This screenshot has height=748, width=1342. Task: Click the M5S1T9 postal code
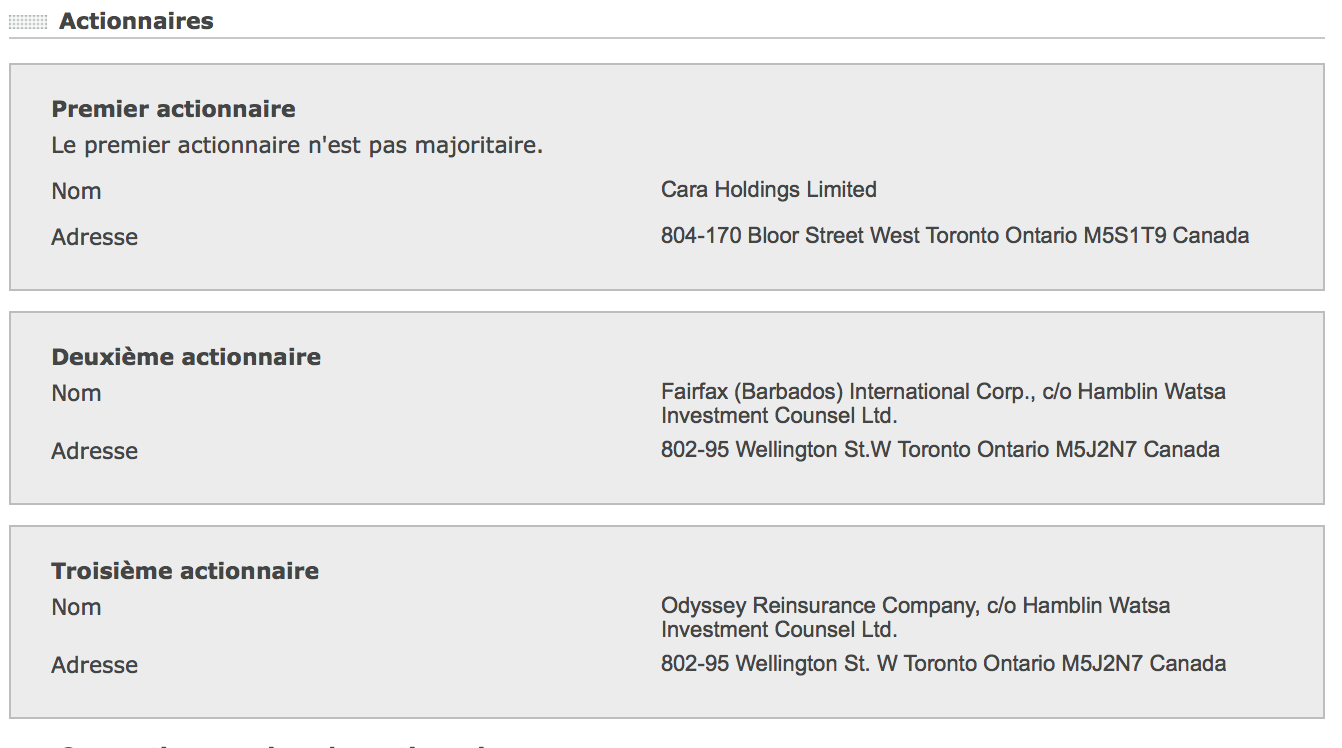pos(1125,236)
